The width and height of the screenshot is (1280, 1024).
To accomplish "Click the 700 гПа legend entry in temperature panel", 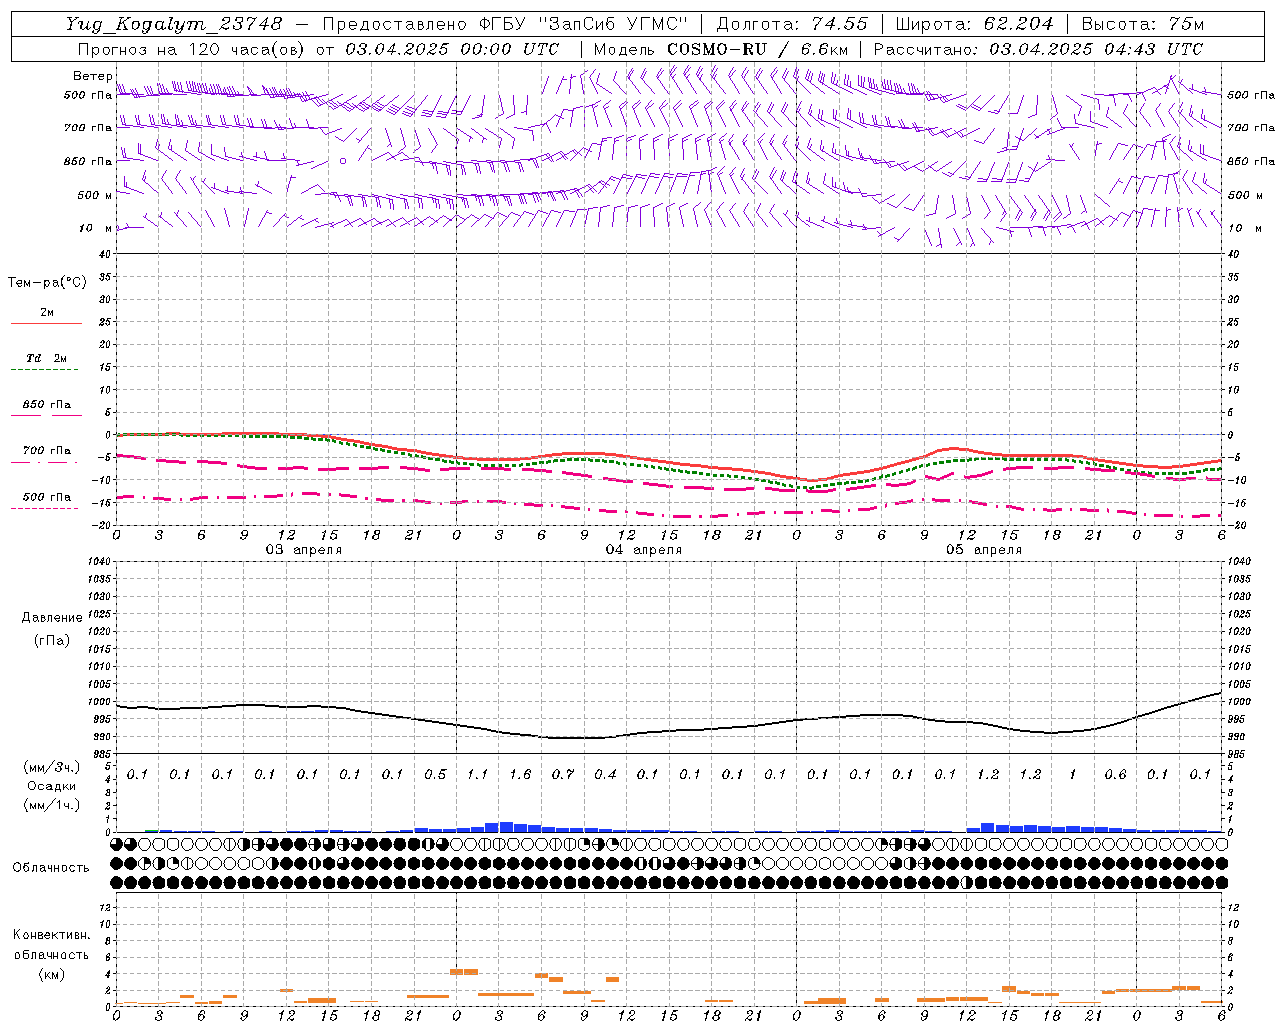I will click(x=47, y=455).
